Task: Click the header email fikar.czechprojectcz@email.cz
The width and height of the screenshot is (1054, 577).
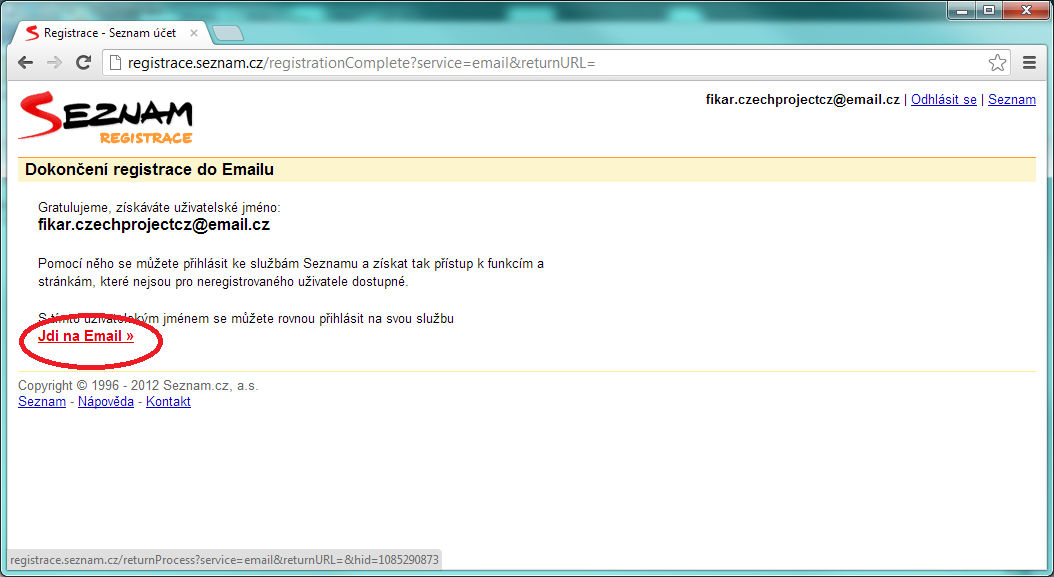Action: [803, 100]
